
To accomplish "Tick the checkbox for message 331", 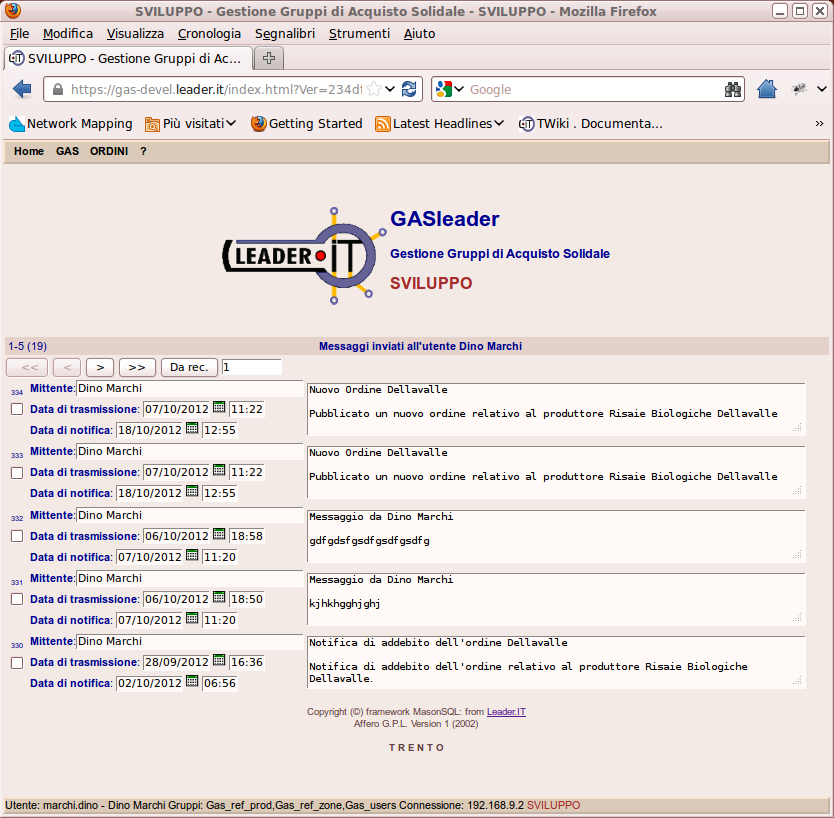I will [17, 599].
